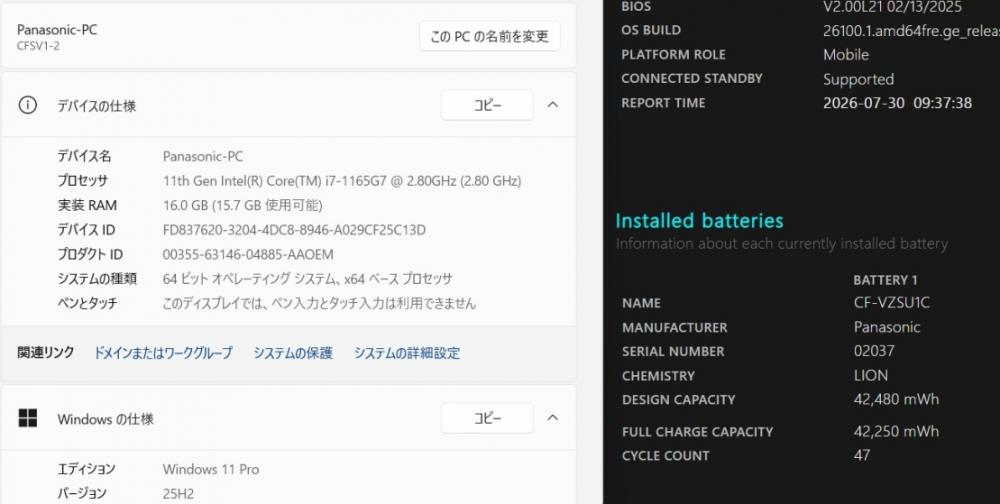Click the デバイス ID label
This screenshot has width=1000, height=504.
click(x=86, y=230)
